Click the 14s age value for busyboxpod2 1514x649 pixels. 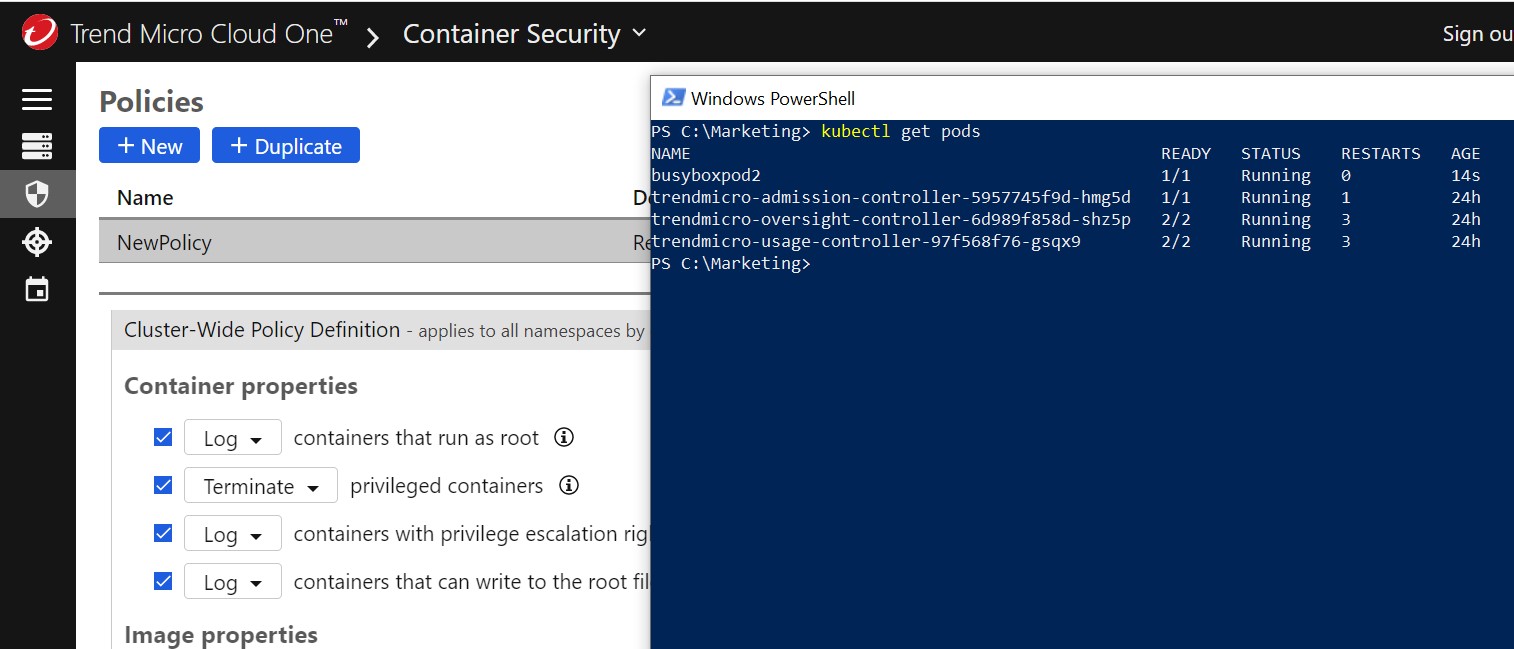[x=1466, y=175]
